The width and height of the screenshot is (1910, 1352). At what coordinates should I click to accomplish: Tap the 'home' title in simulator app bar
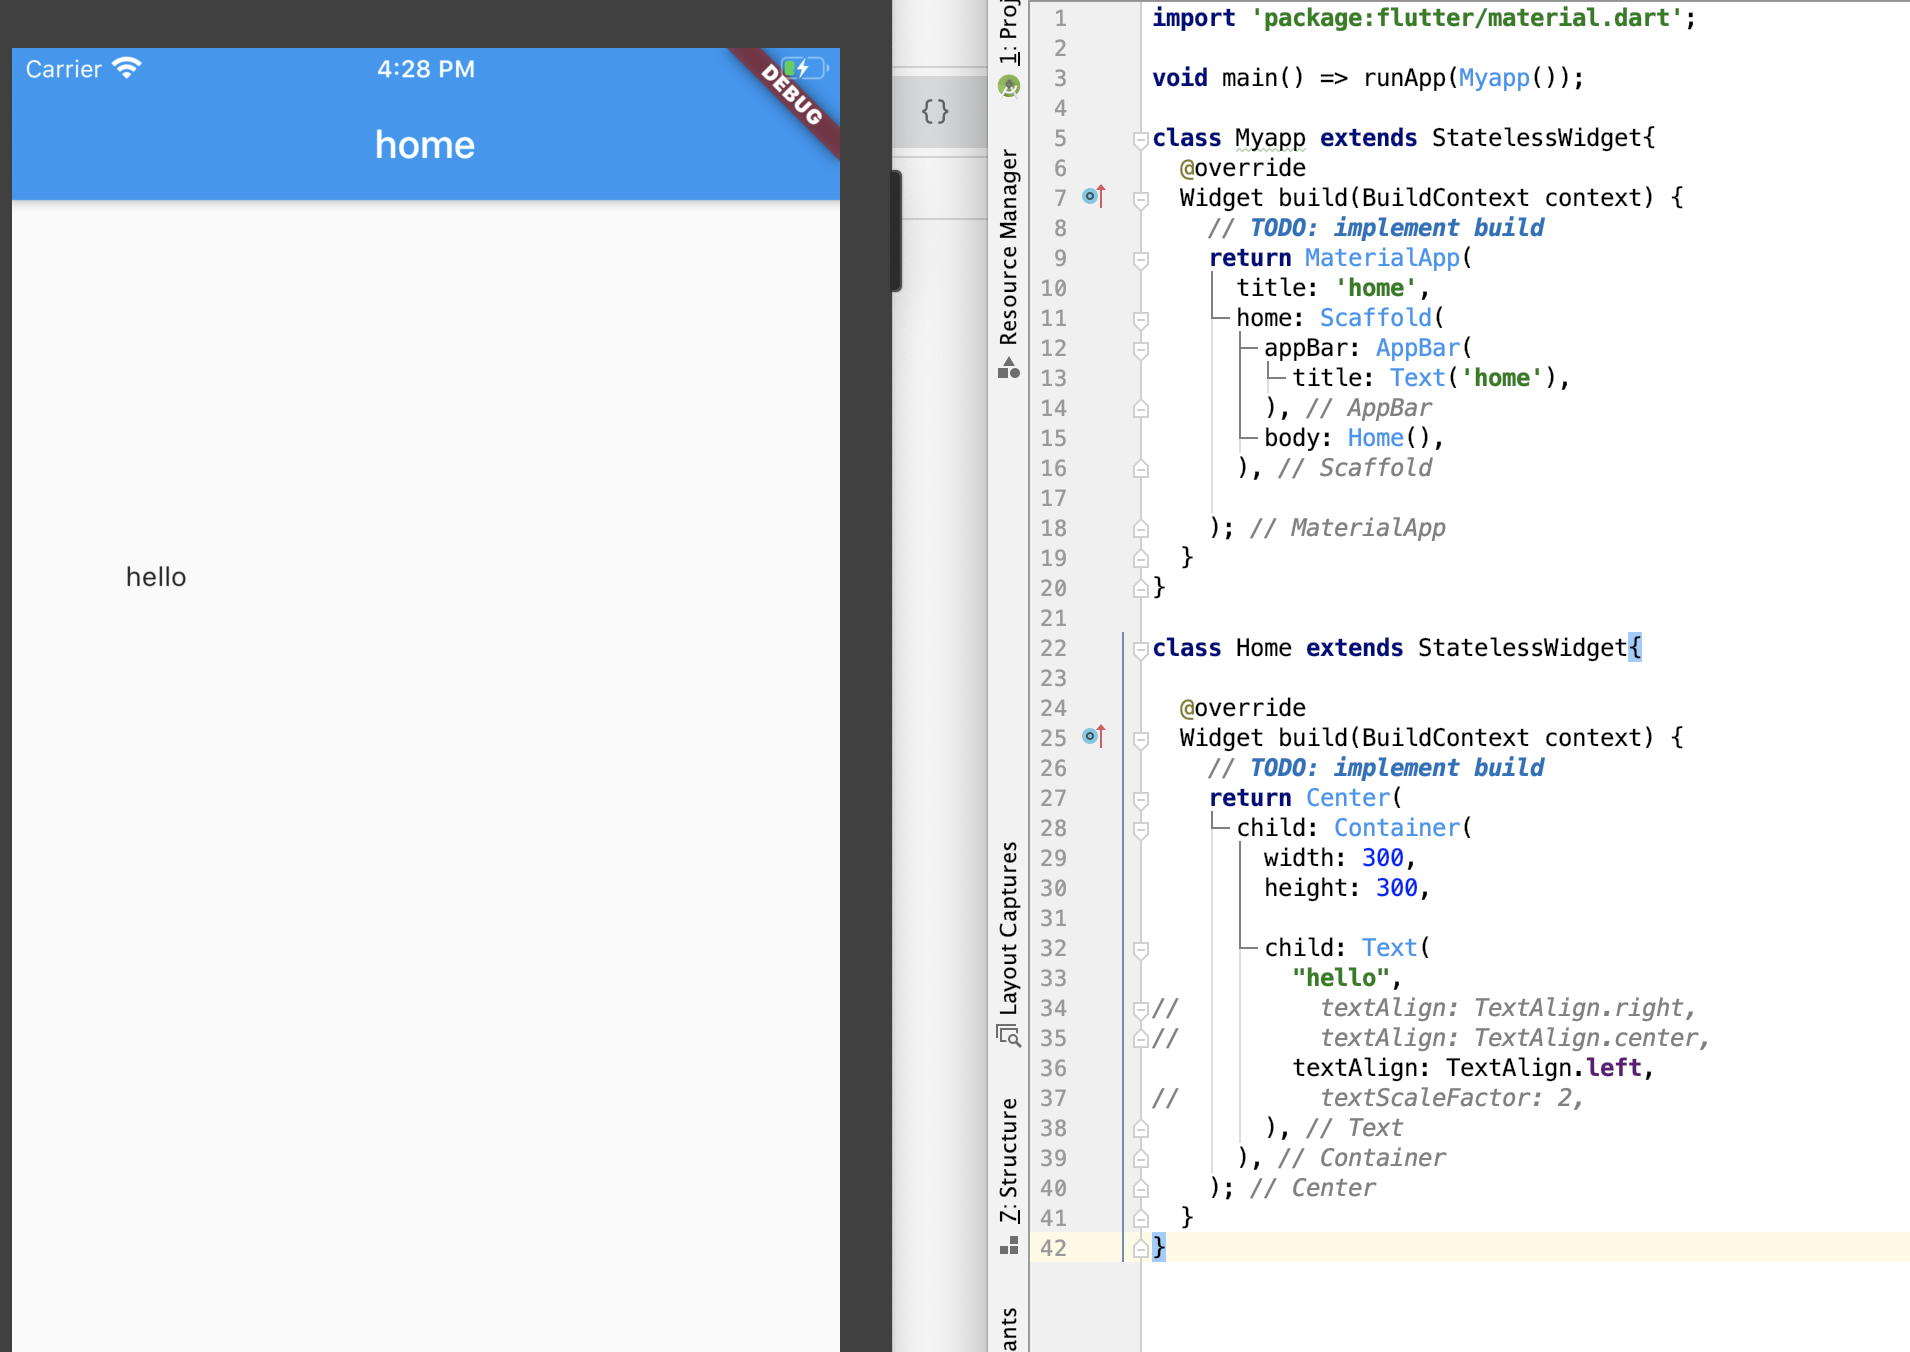tap(425, 145)
